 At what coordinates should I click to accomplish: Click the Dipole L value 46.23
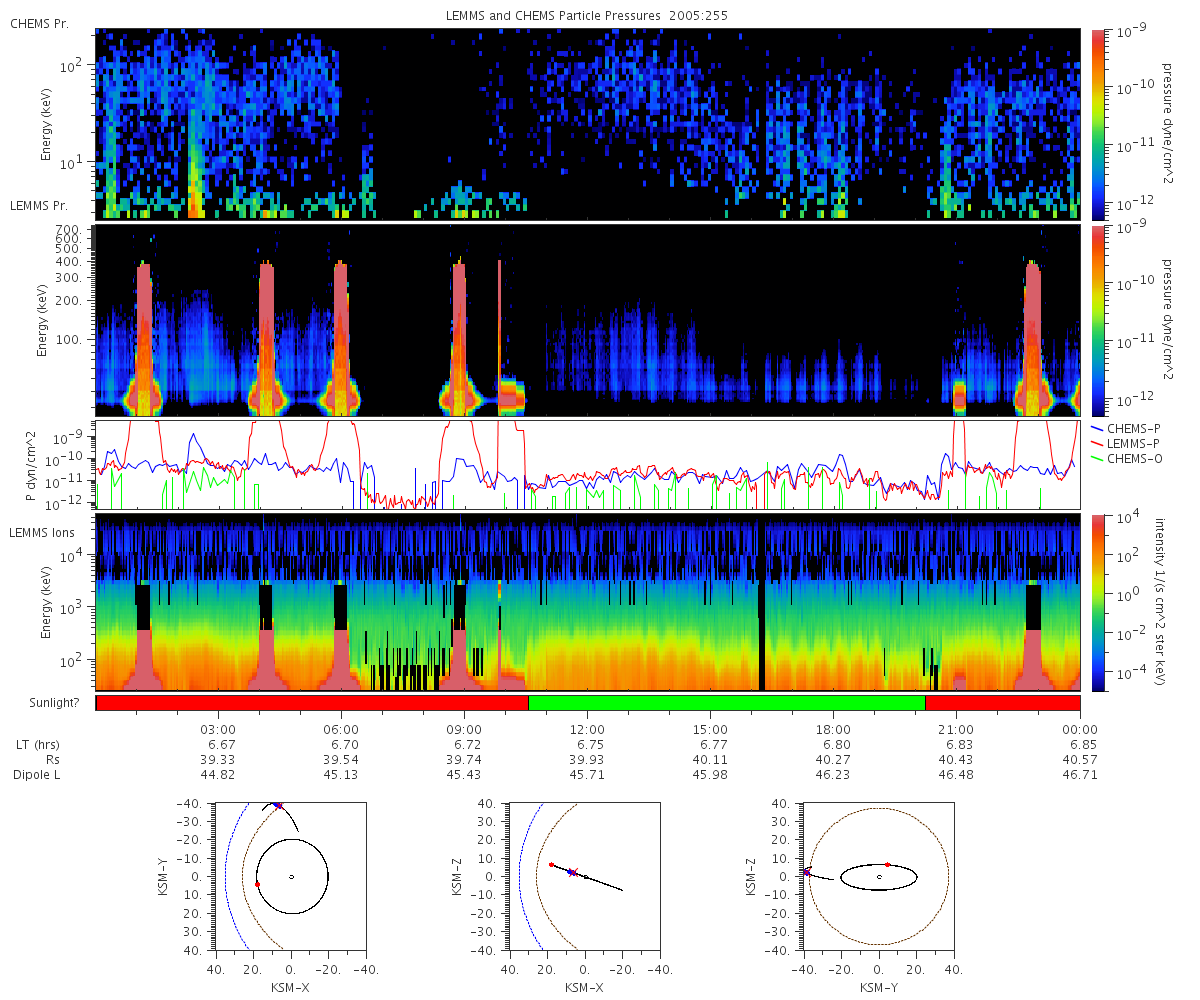pyautogui.click(x=833, y=775)
